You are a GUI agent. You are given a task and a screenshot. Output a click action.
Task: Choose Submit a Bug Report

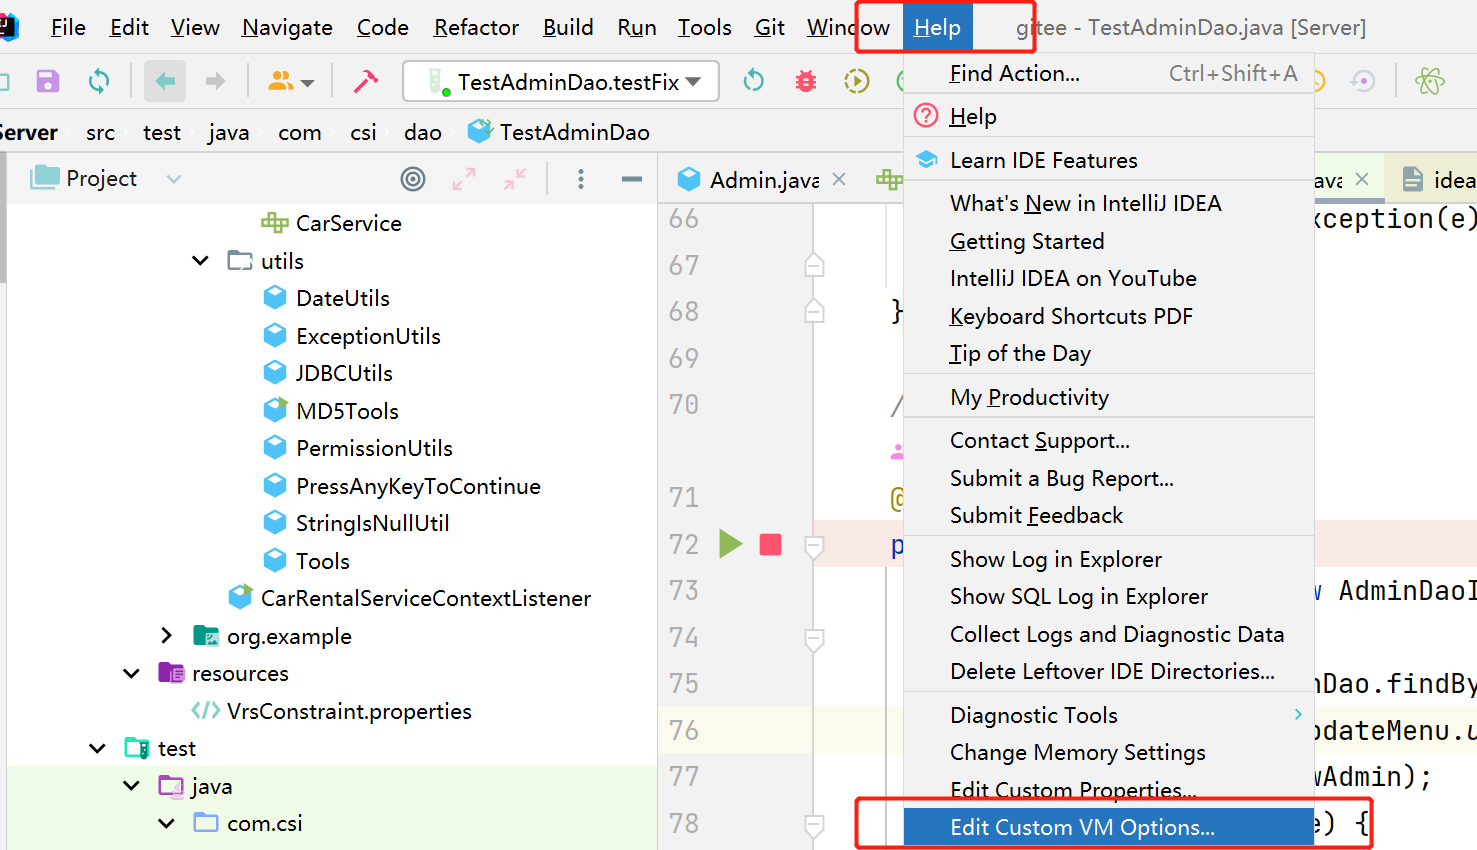1109,478
